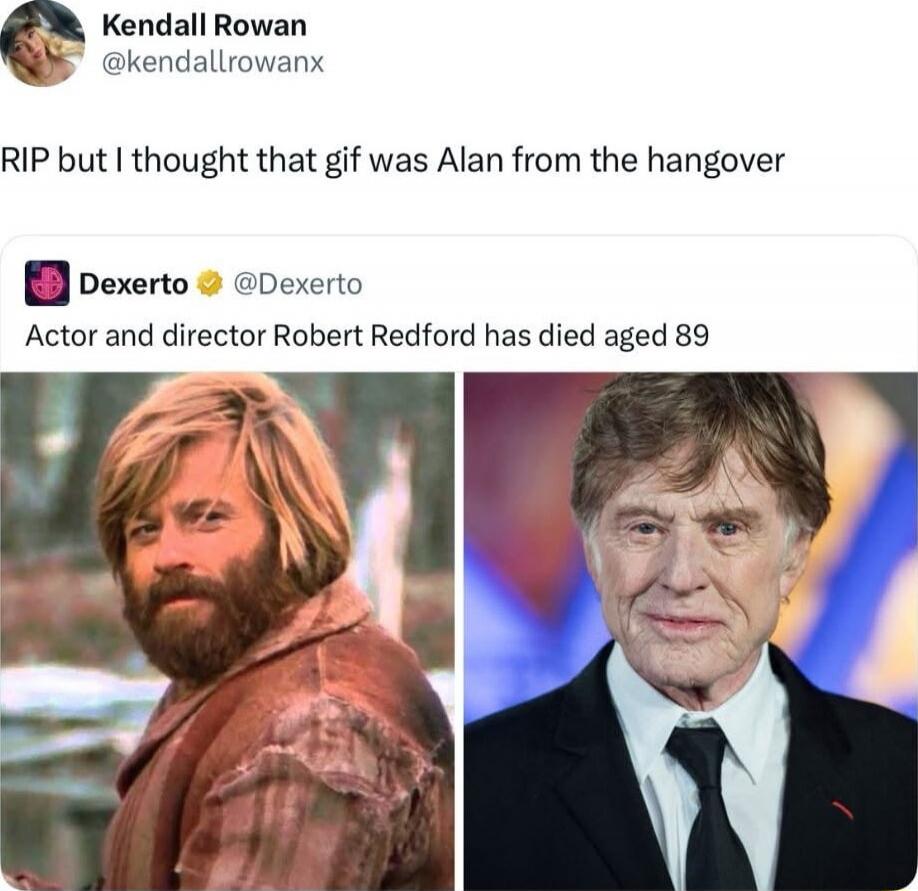This screenshot has height=891, width=918.
Task: Open the right photo of man in suit
Action: [691, 631]
